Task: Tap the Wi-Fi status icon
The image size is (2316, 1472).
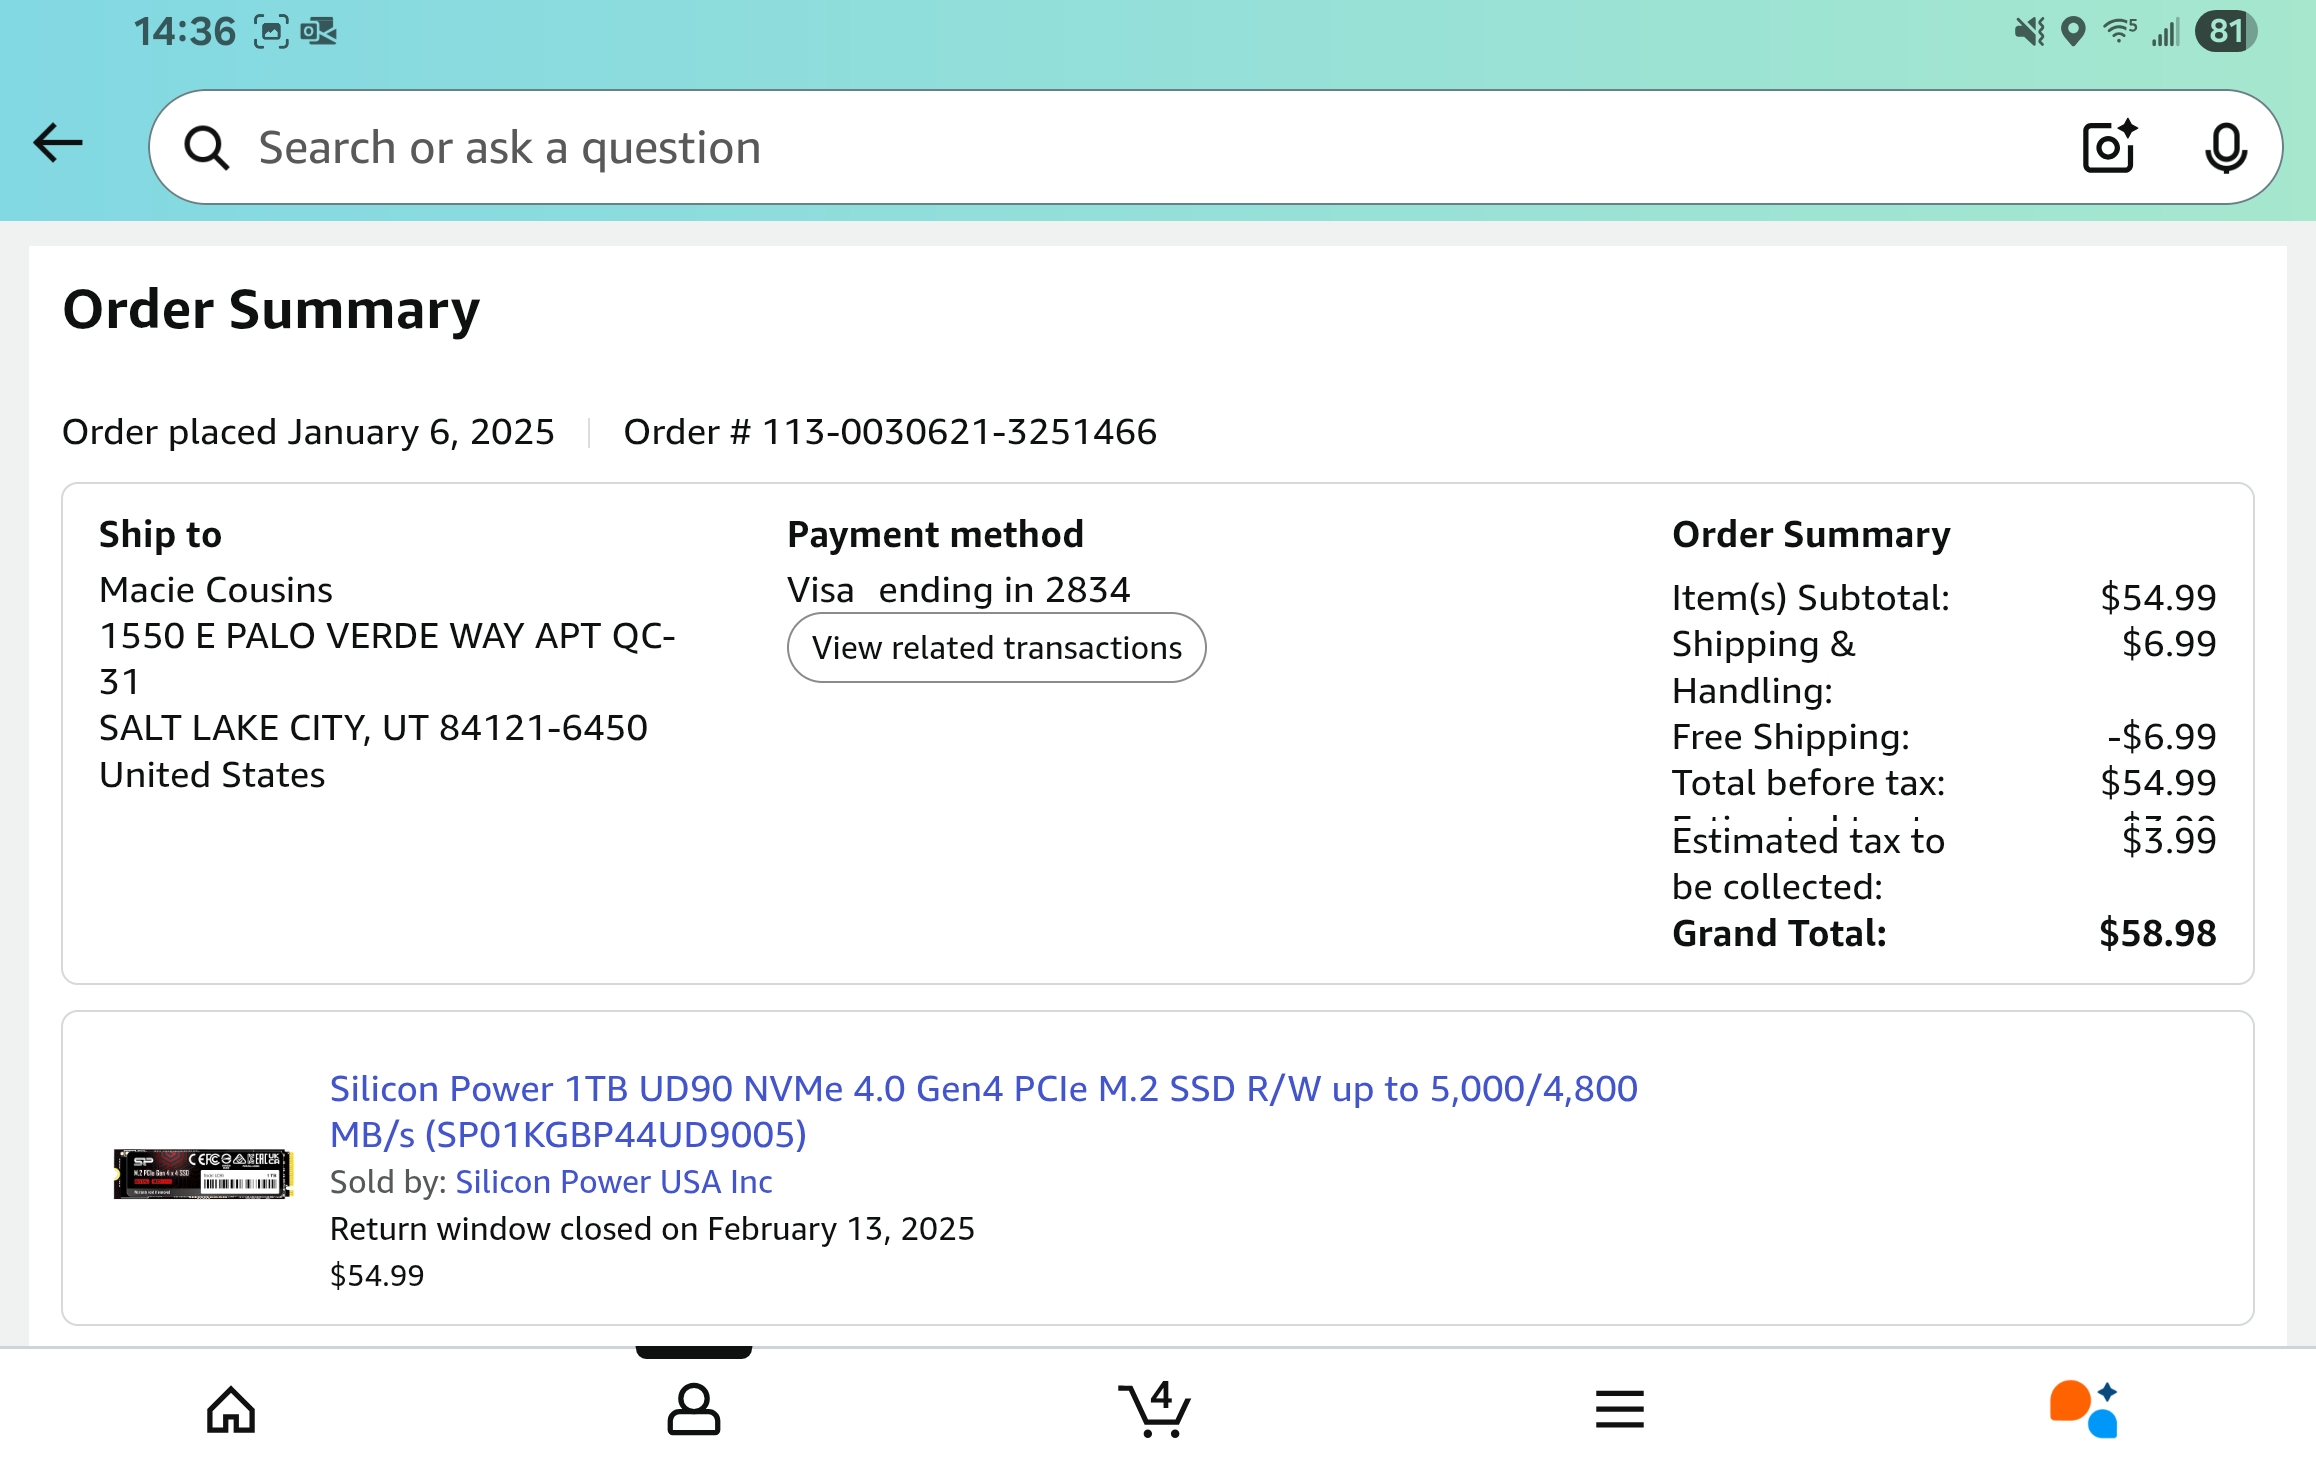Action: (2118, 32)
